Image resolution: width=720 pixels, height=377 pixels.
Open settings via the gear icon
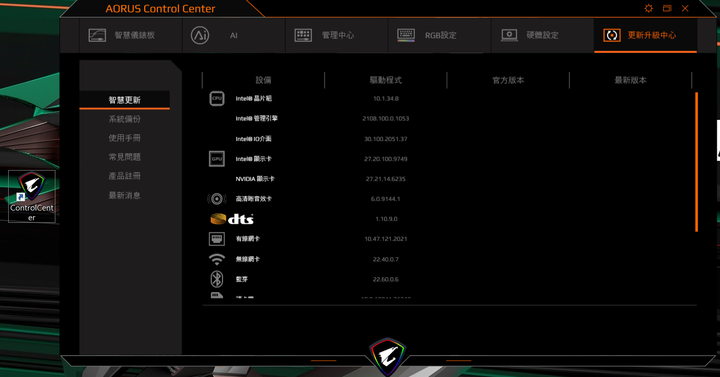coord(648,8)
